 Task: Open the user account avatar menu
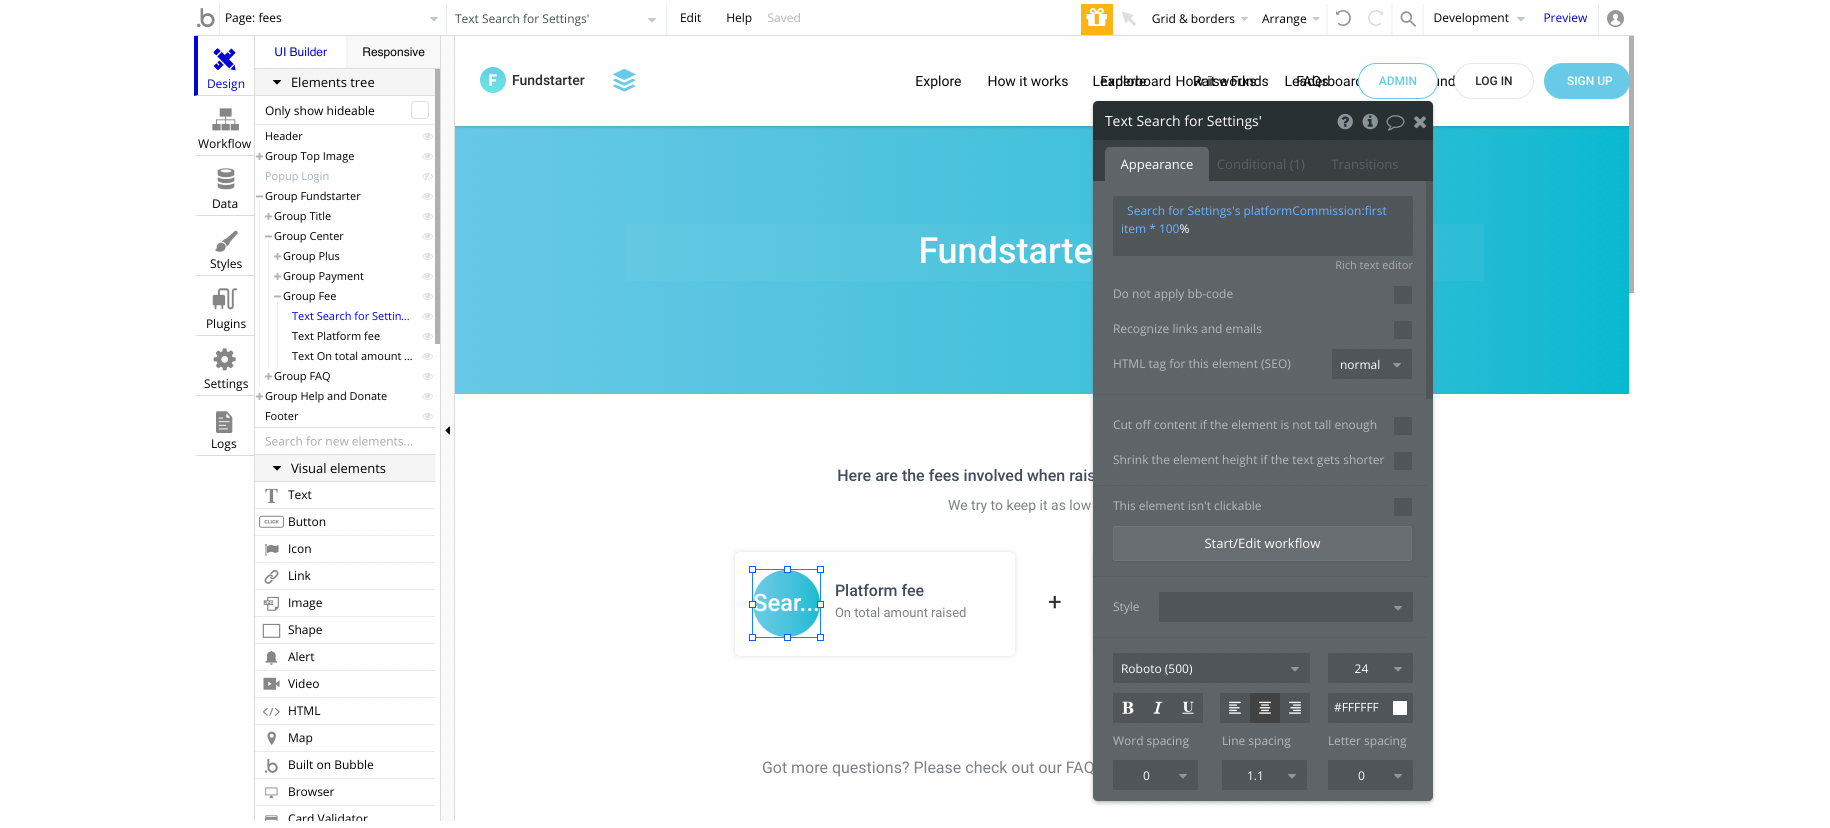click(1615, 18)
